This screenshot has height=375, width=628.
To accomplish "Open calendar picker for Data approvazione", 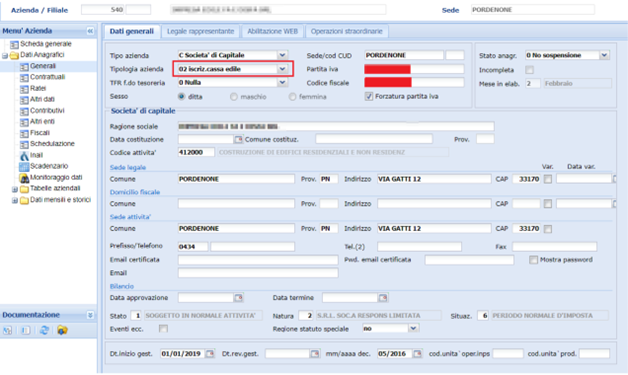I will [x=238, y=298].
